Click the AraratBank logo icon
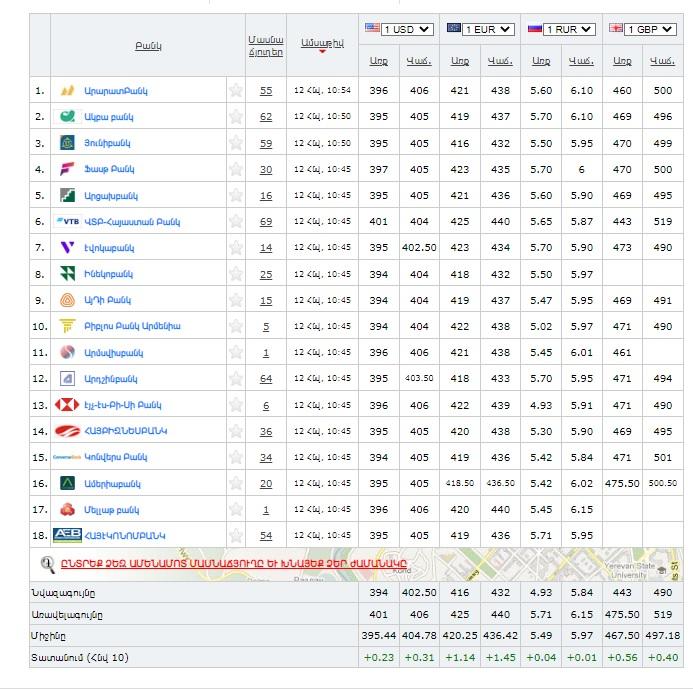 68,91
